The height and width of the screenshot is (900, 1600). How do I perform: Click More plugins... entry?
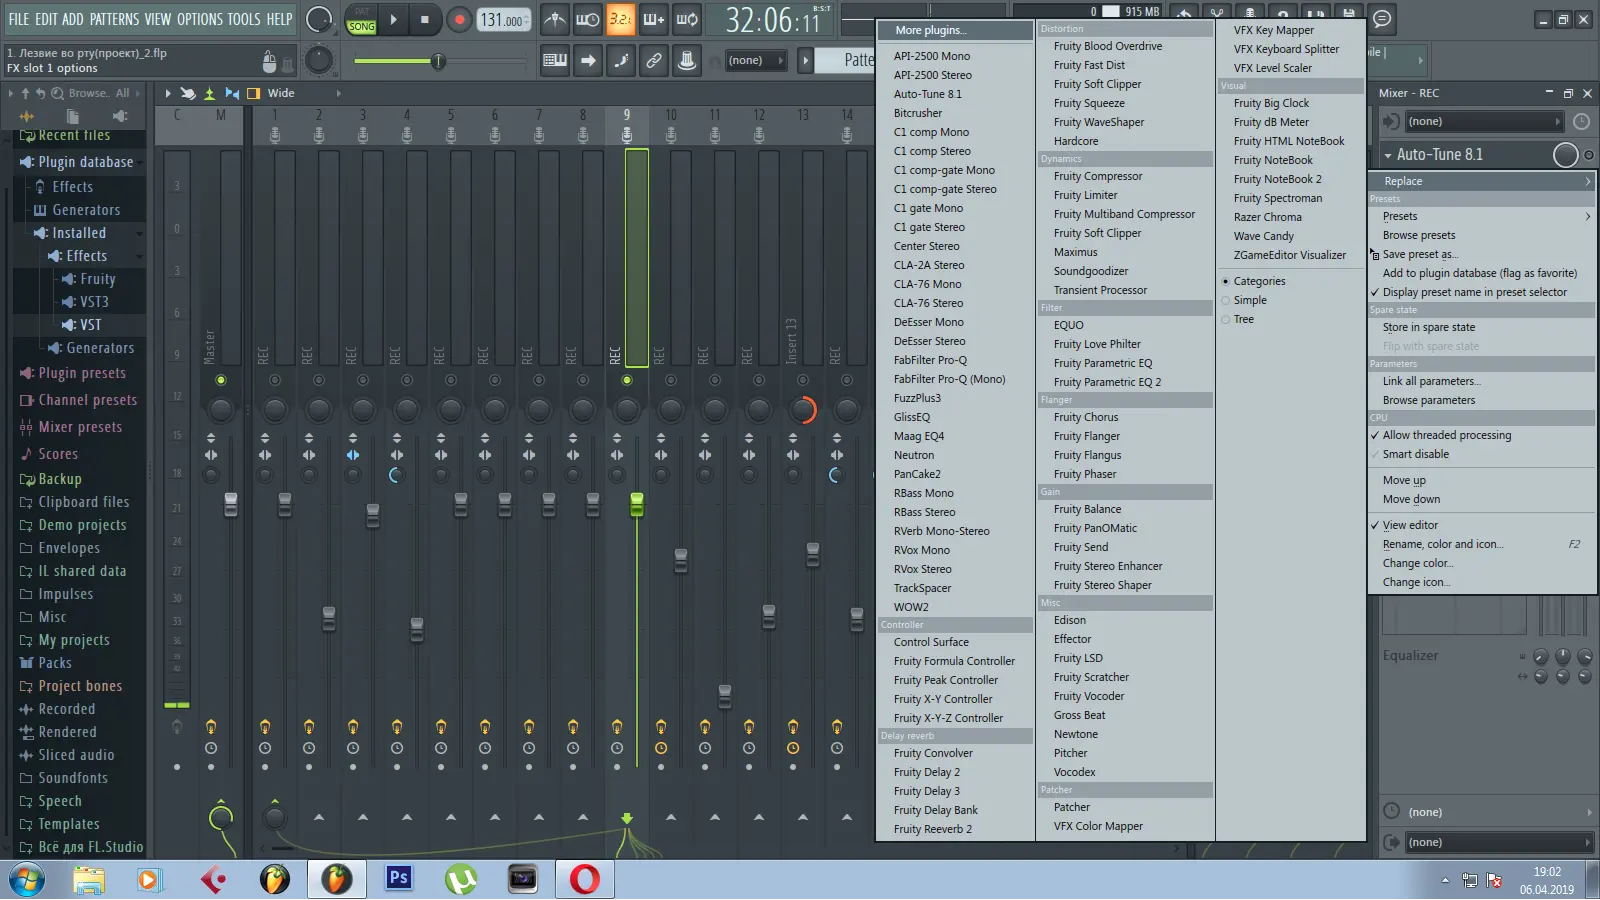pos(955,30)
